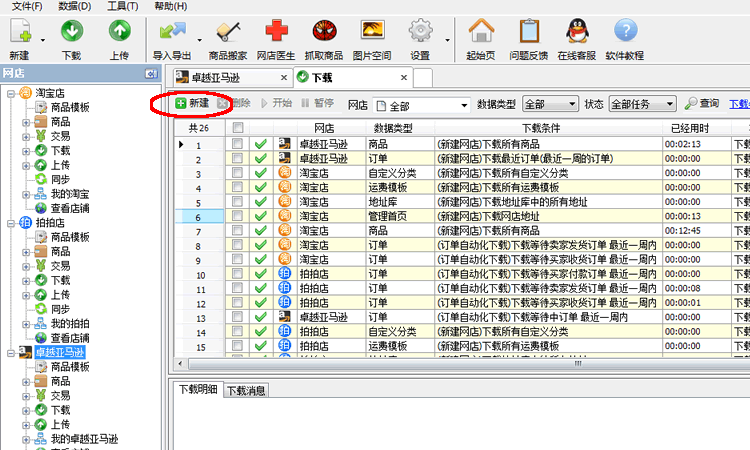The image size is (750, 450).
Task: Select 卓越亚马逊 store node in tree
Action: point(60,352)
